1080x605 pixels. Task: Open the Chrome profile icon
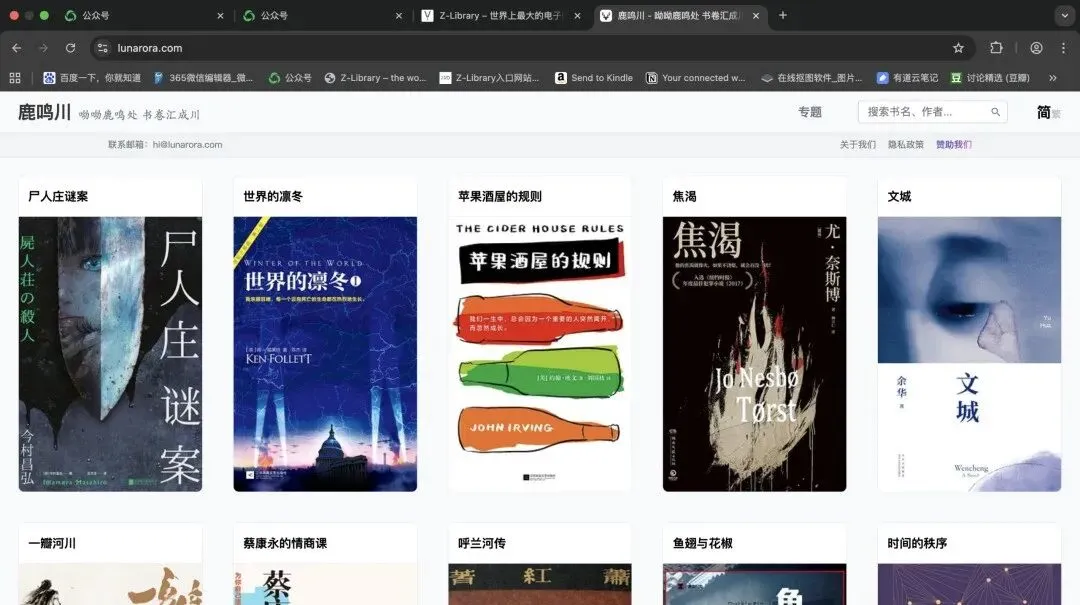tap(1036, 48)
